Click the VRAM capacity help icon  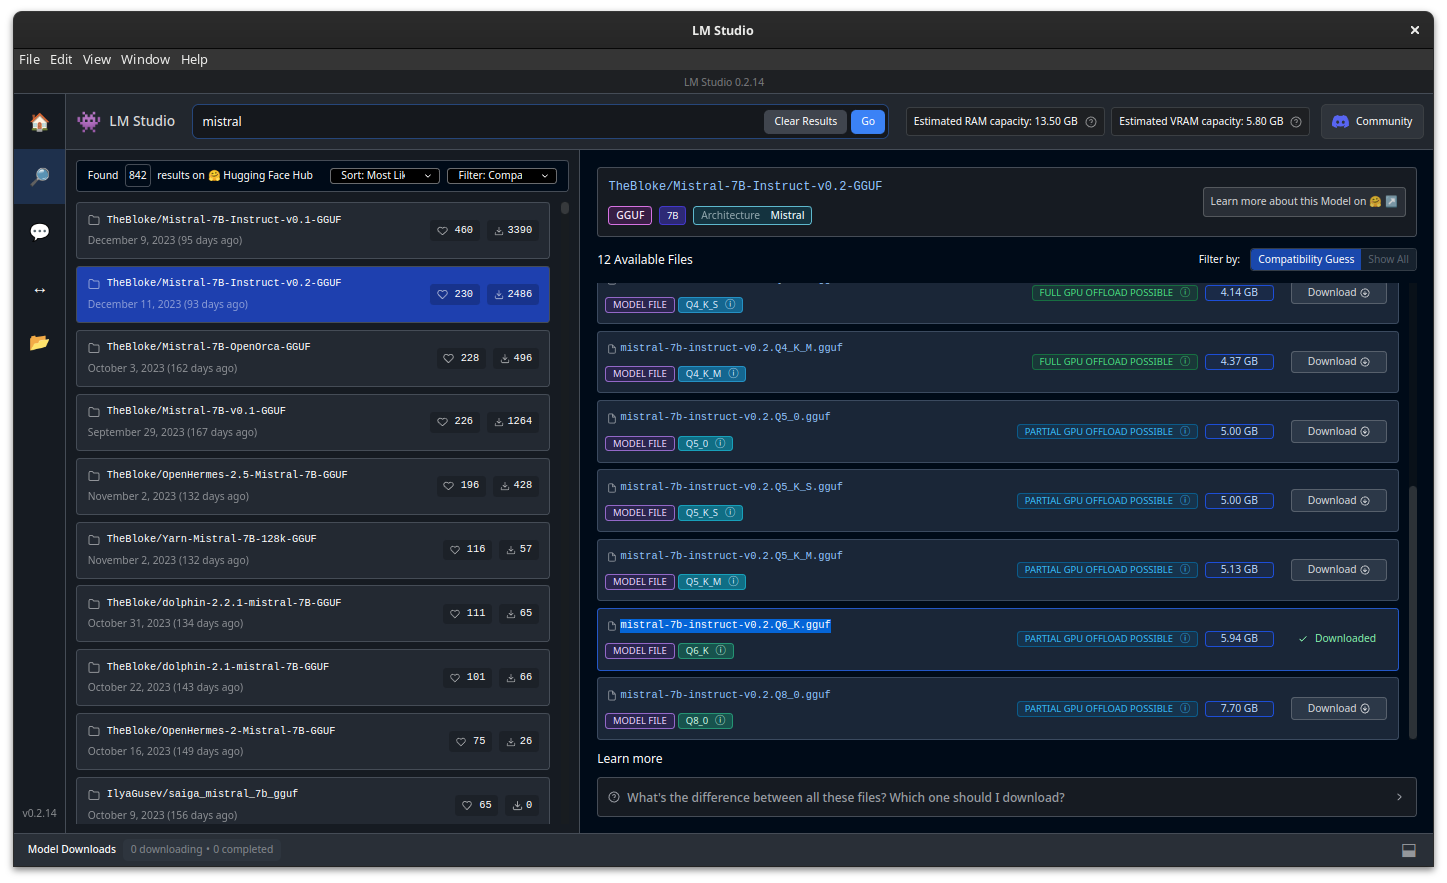pos(1296,122)
